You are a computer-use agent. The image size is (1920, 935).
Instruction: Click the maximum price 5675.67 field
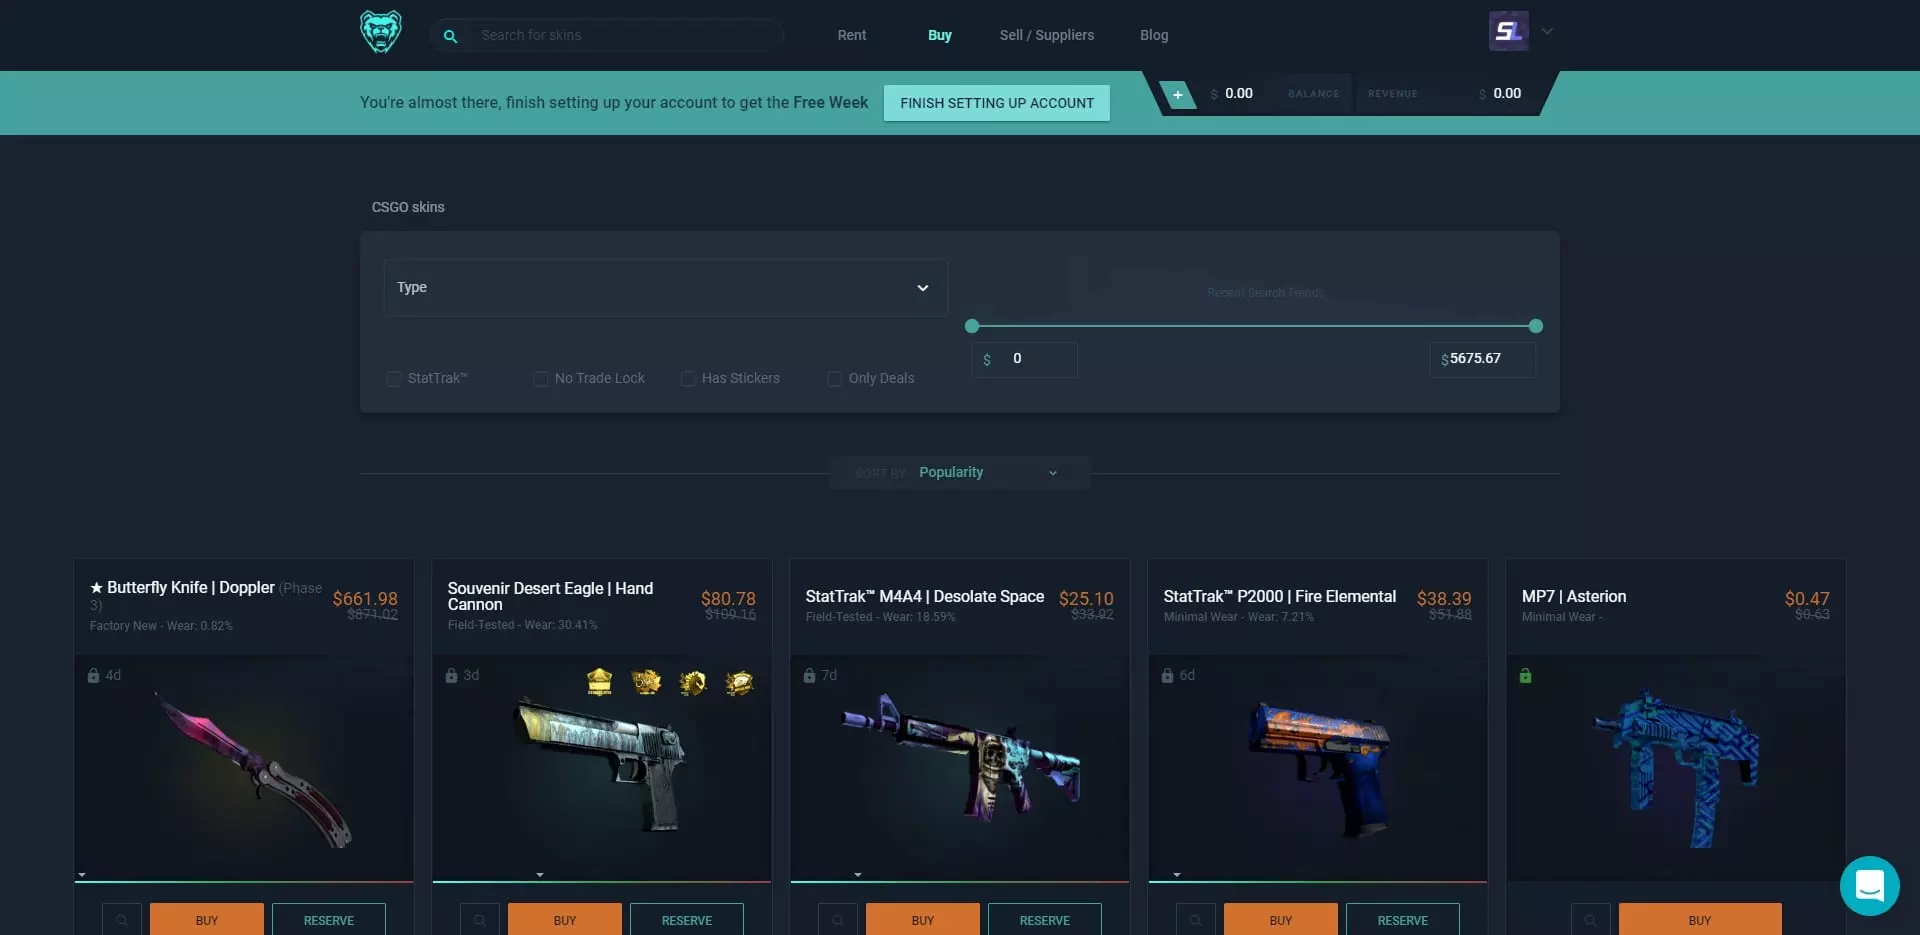(1483, 359)
